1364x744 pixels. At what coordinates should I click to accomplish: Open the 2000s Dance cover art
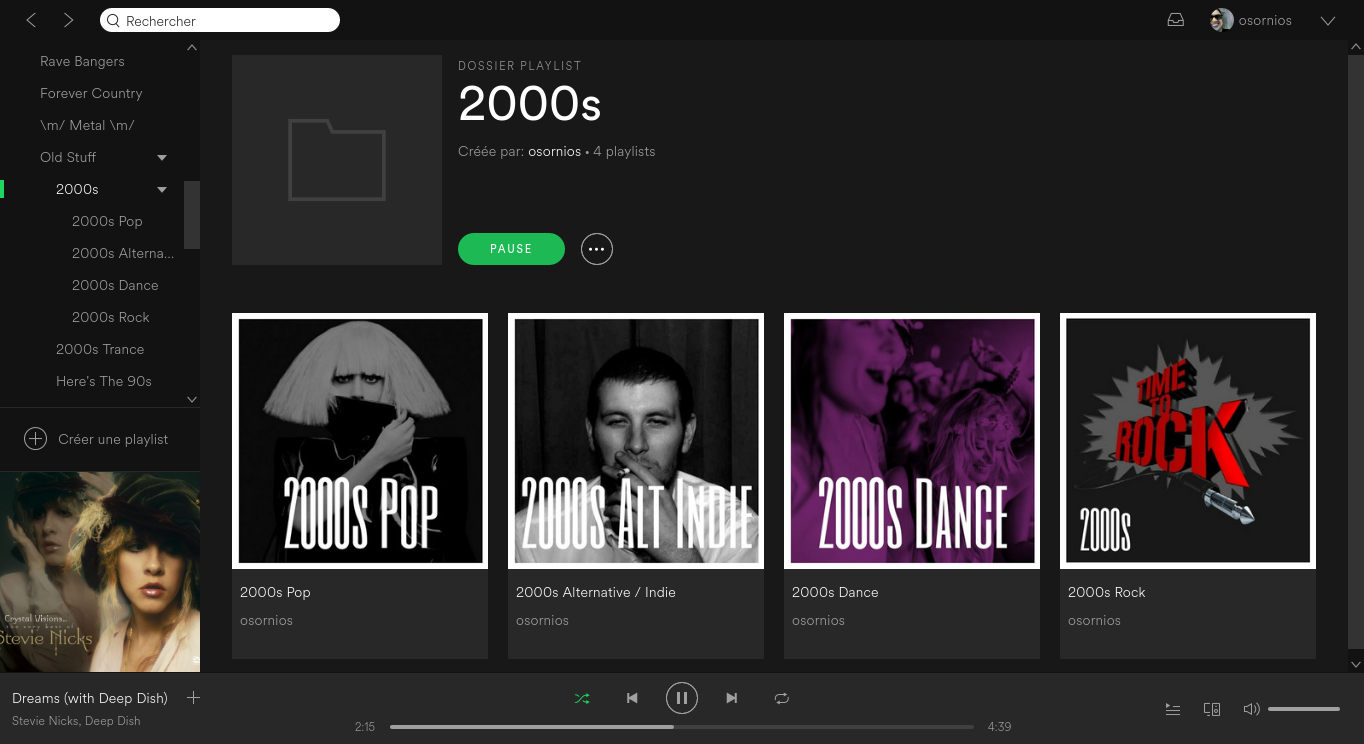click(x=912, y=441)
